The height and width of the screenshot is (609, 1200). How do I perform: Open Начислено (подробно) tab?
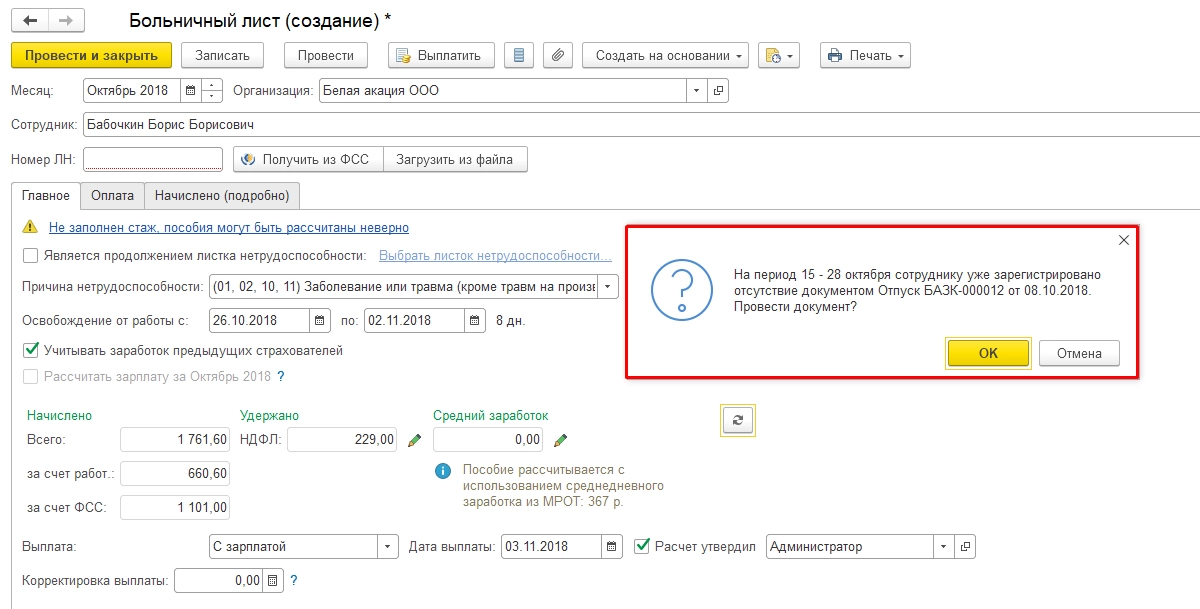click(x=222, y=196)
